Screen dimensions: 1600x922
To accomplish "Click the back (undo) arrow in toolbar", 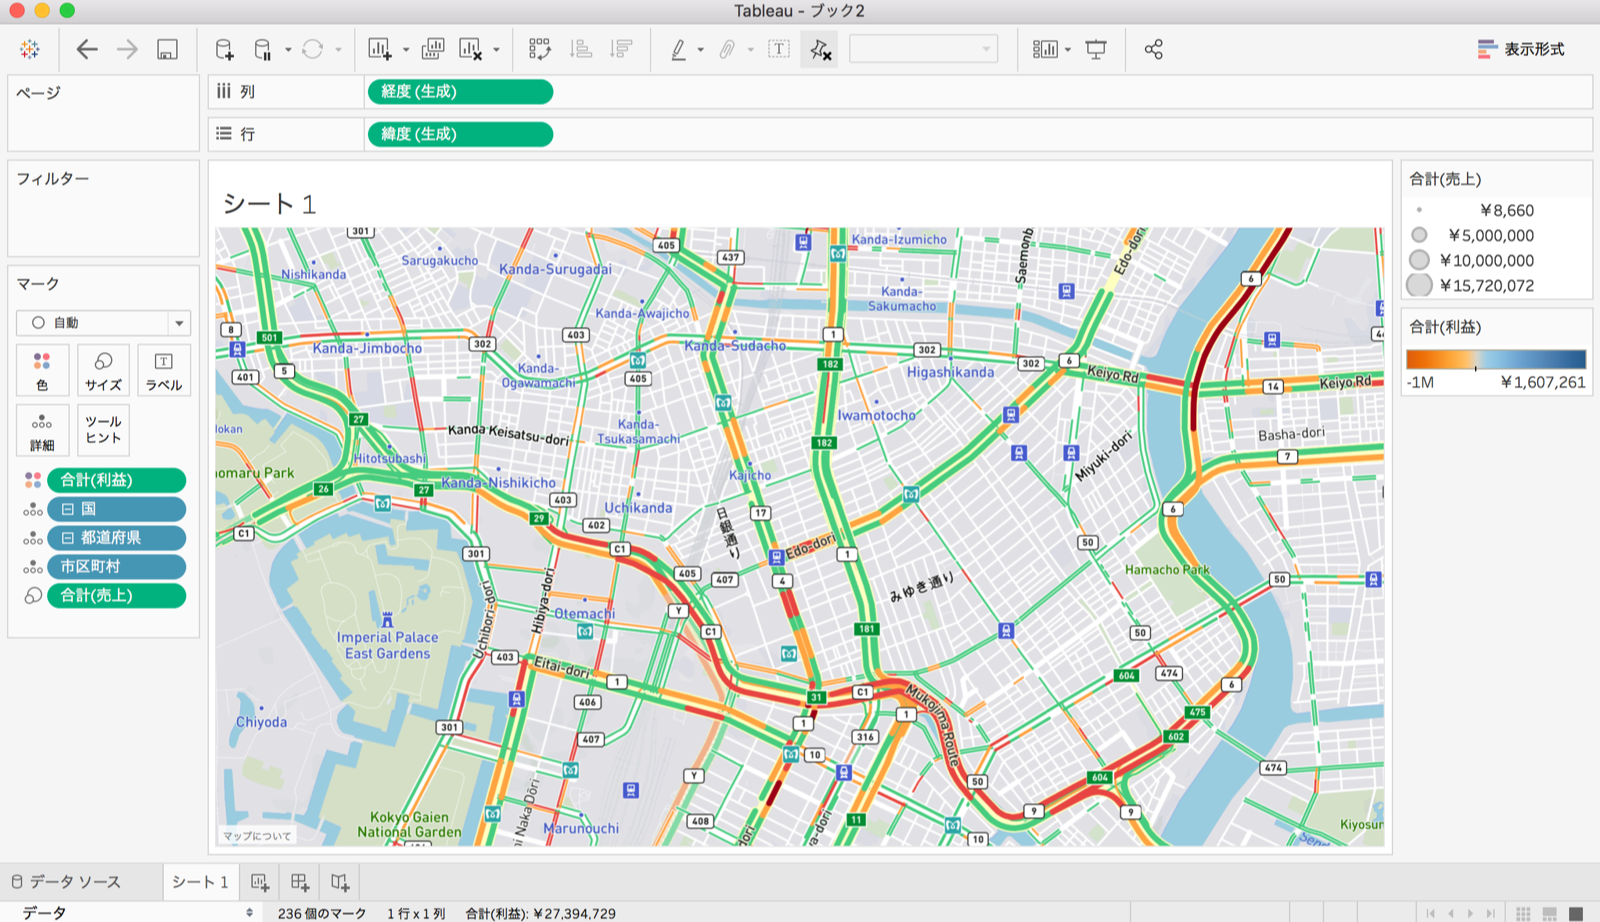I will click(x=87, y=49).
